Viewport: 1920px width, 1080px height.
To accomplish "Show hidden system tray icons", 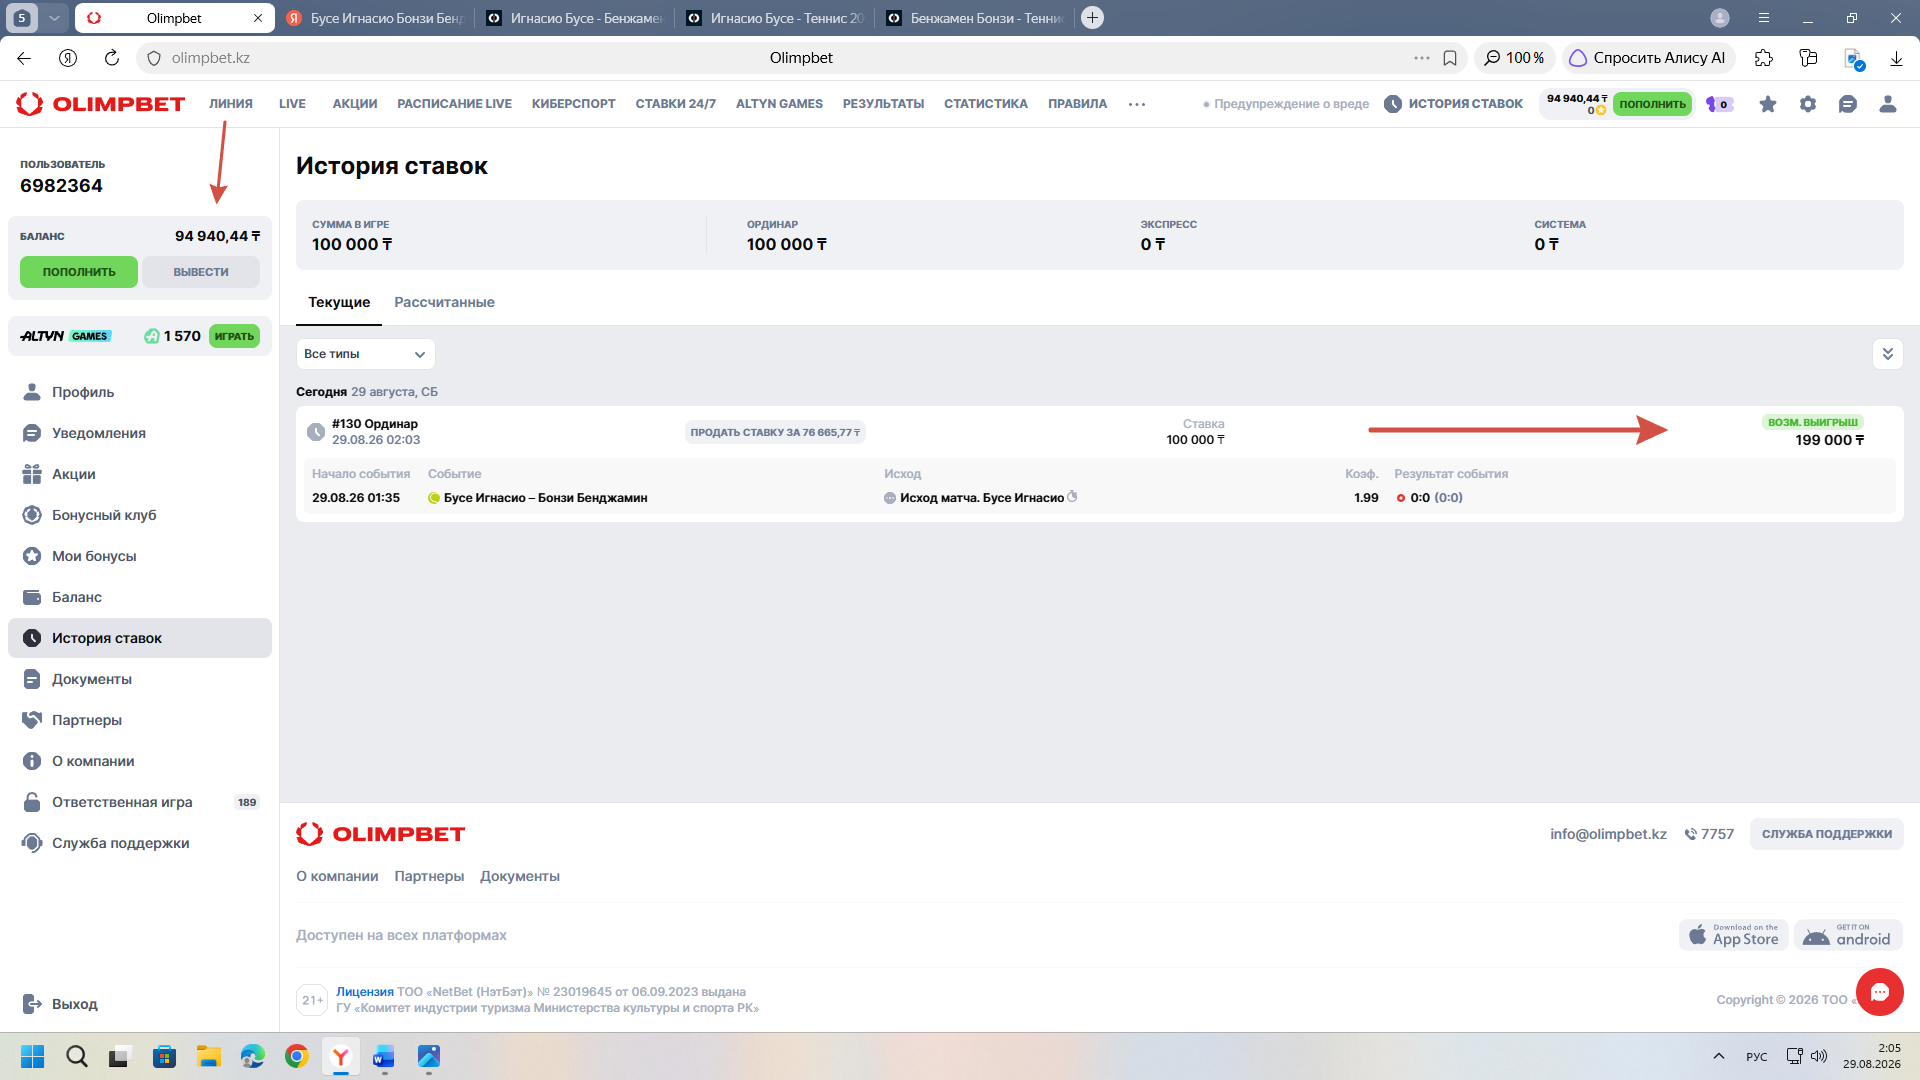I will [x=1719, y=1056].
